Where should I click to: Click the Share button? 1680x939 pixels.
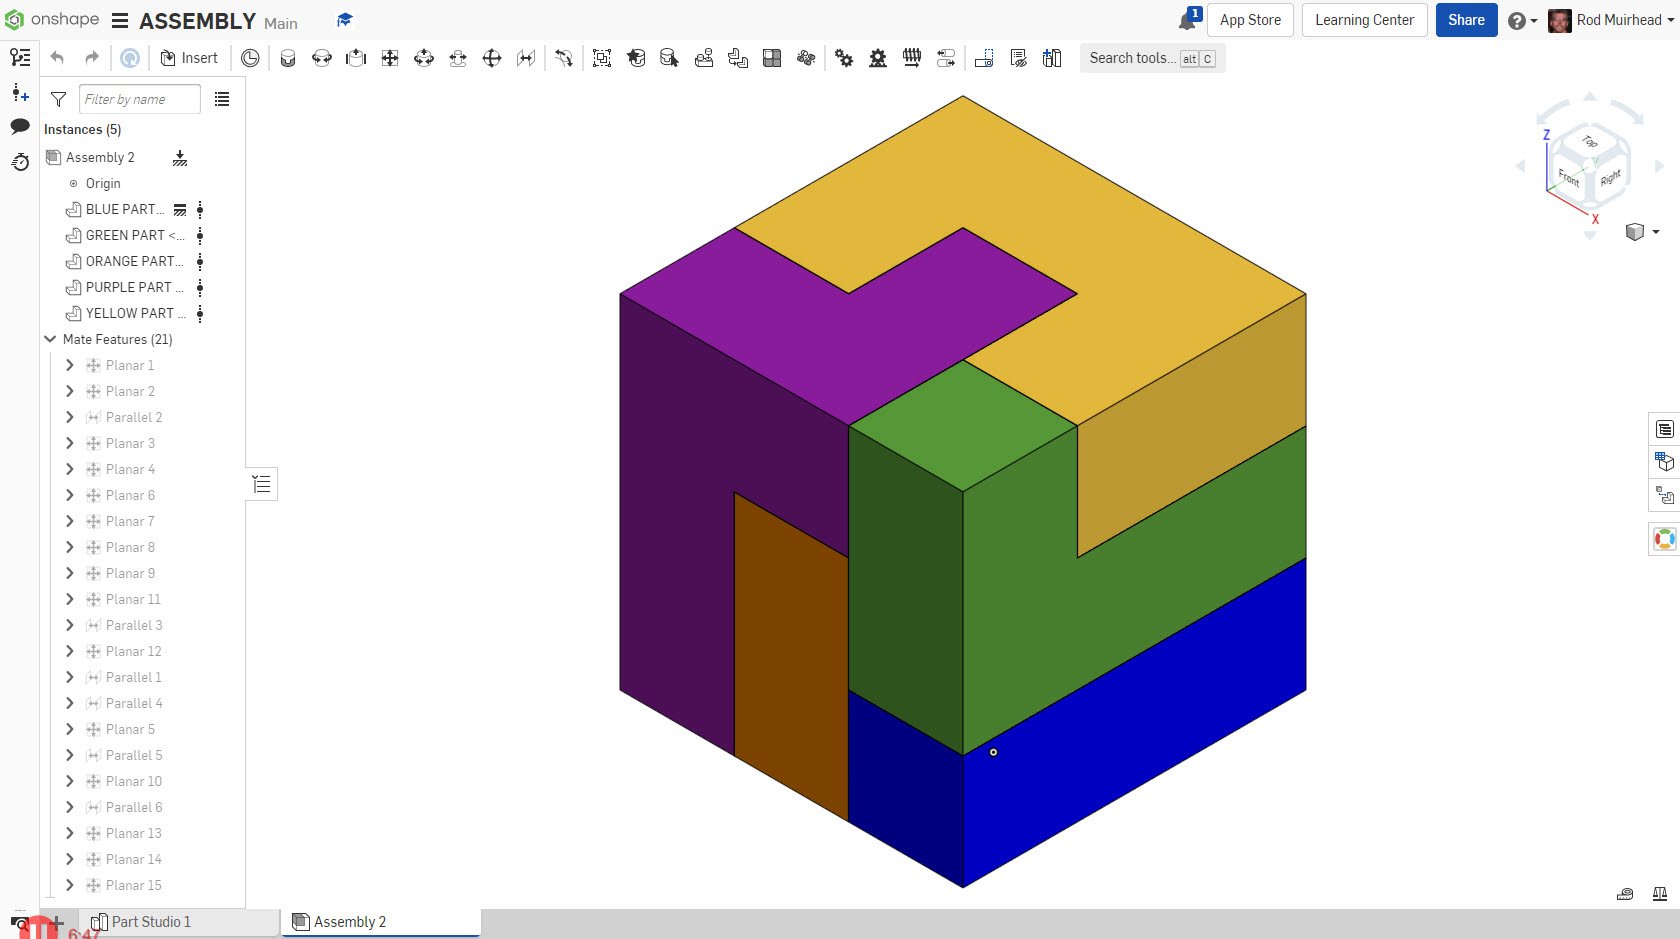tap(1466, 20)
